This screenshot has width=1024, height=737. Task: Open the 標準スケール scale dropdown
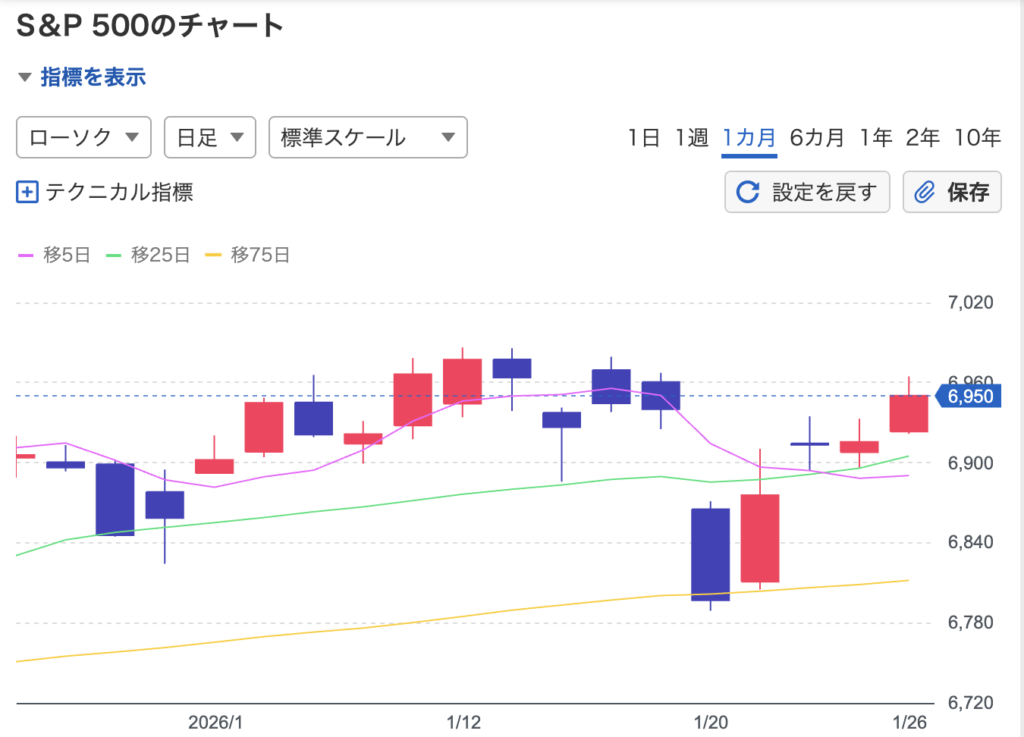pyautogui.click(x=367, y=138)
